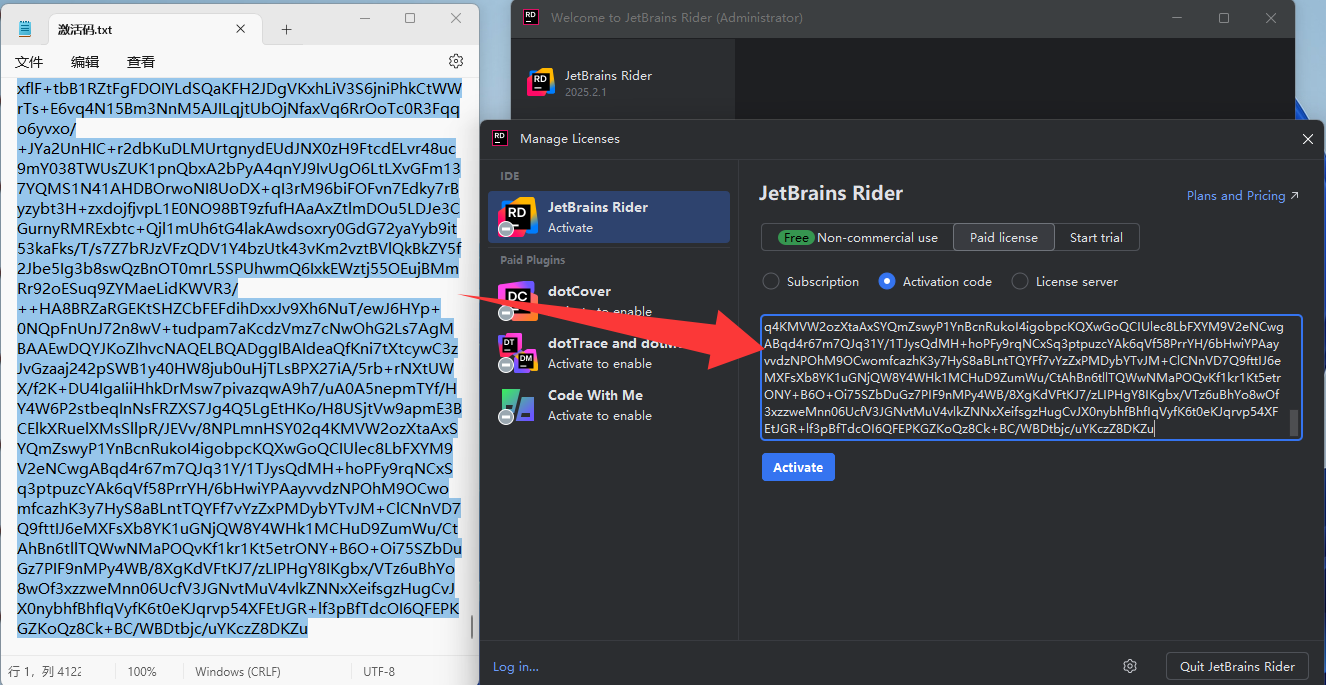Select dotTrace and dotMemory plugin entry
Viewport: 1326px width, 685px height.
pyautogui.click(x=609, y=353)
